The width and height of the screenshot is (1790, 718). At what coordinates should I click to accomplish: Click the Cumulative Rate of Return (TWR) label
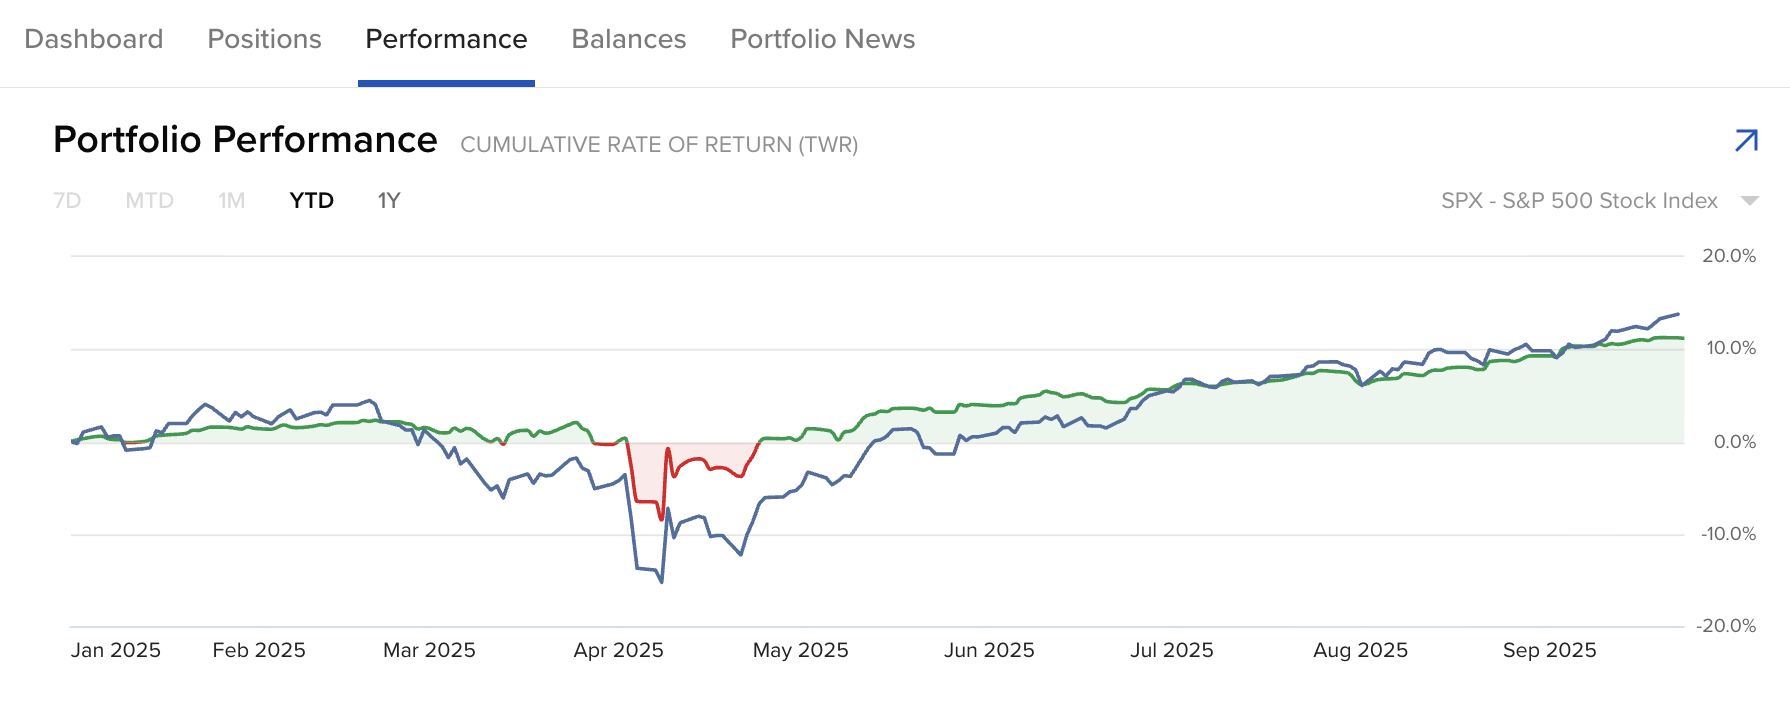pos(659,145)
